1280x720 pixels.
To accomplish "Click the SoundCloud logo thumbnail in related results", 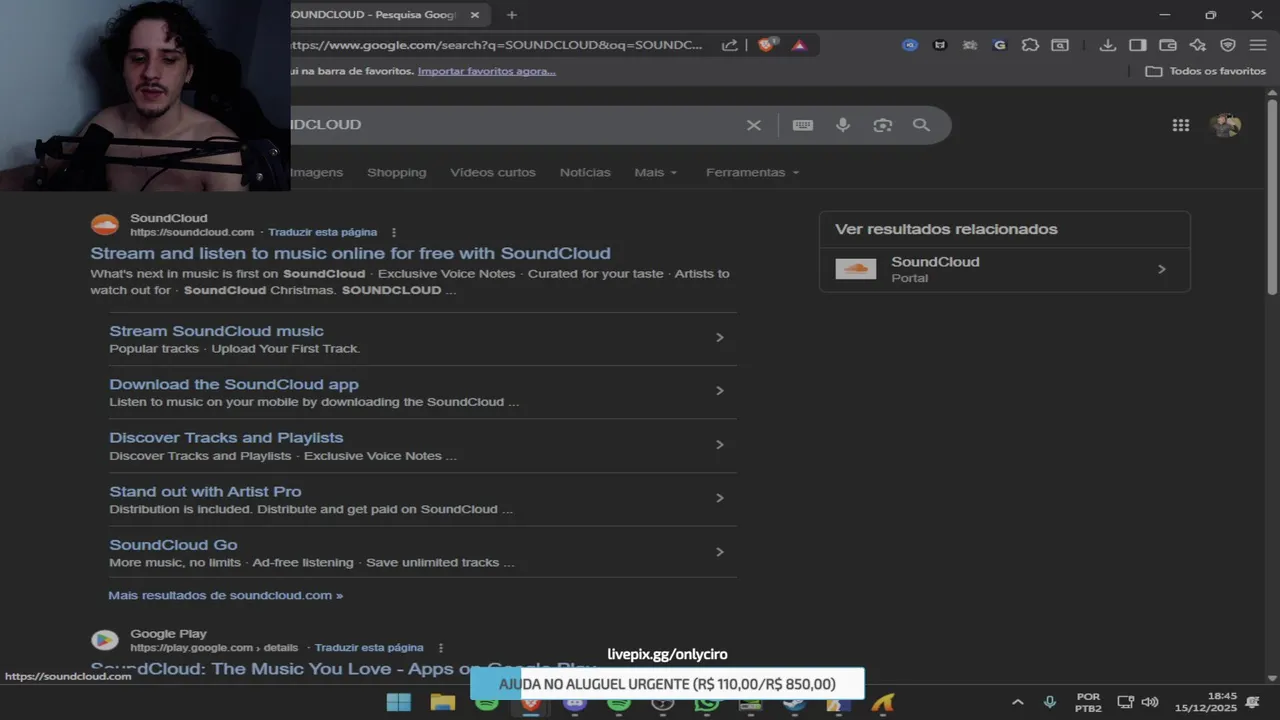I will tap(855, 269).
